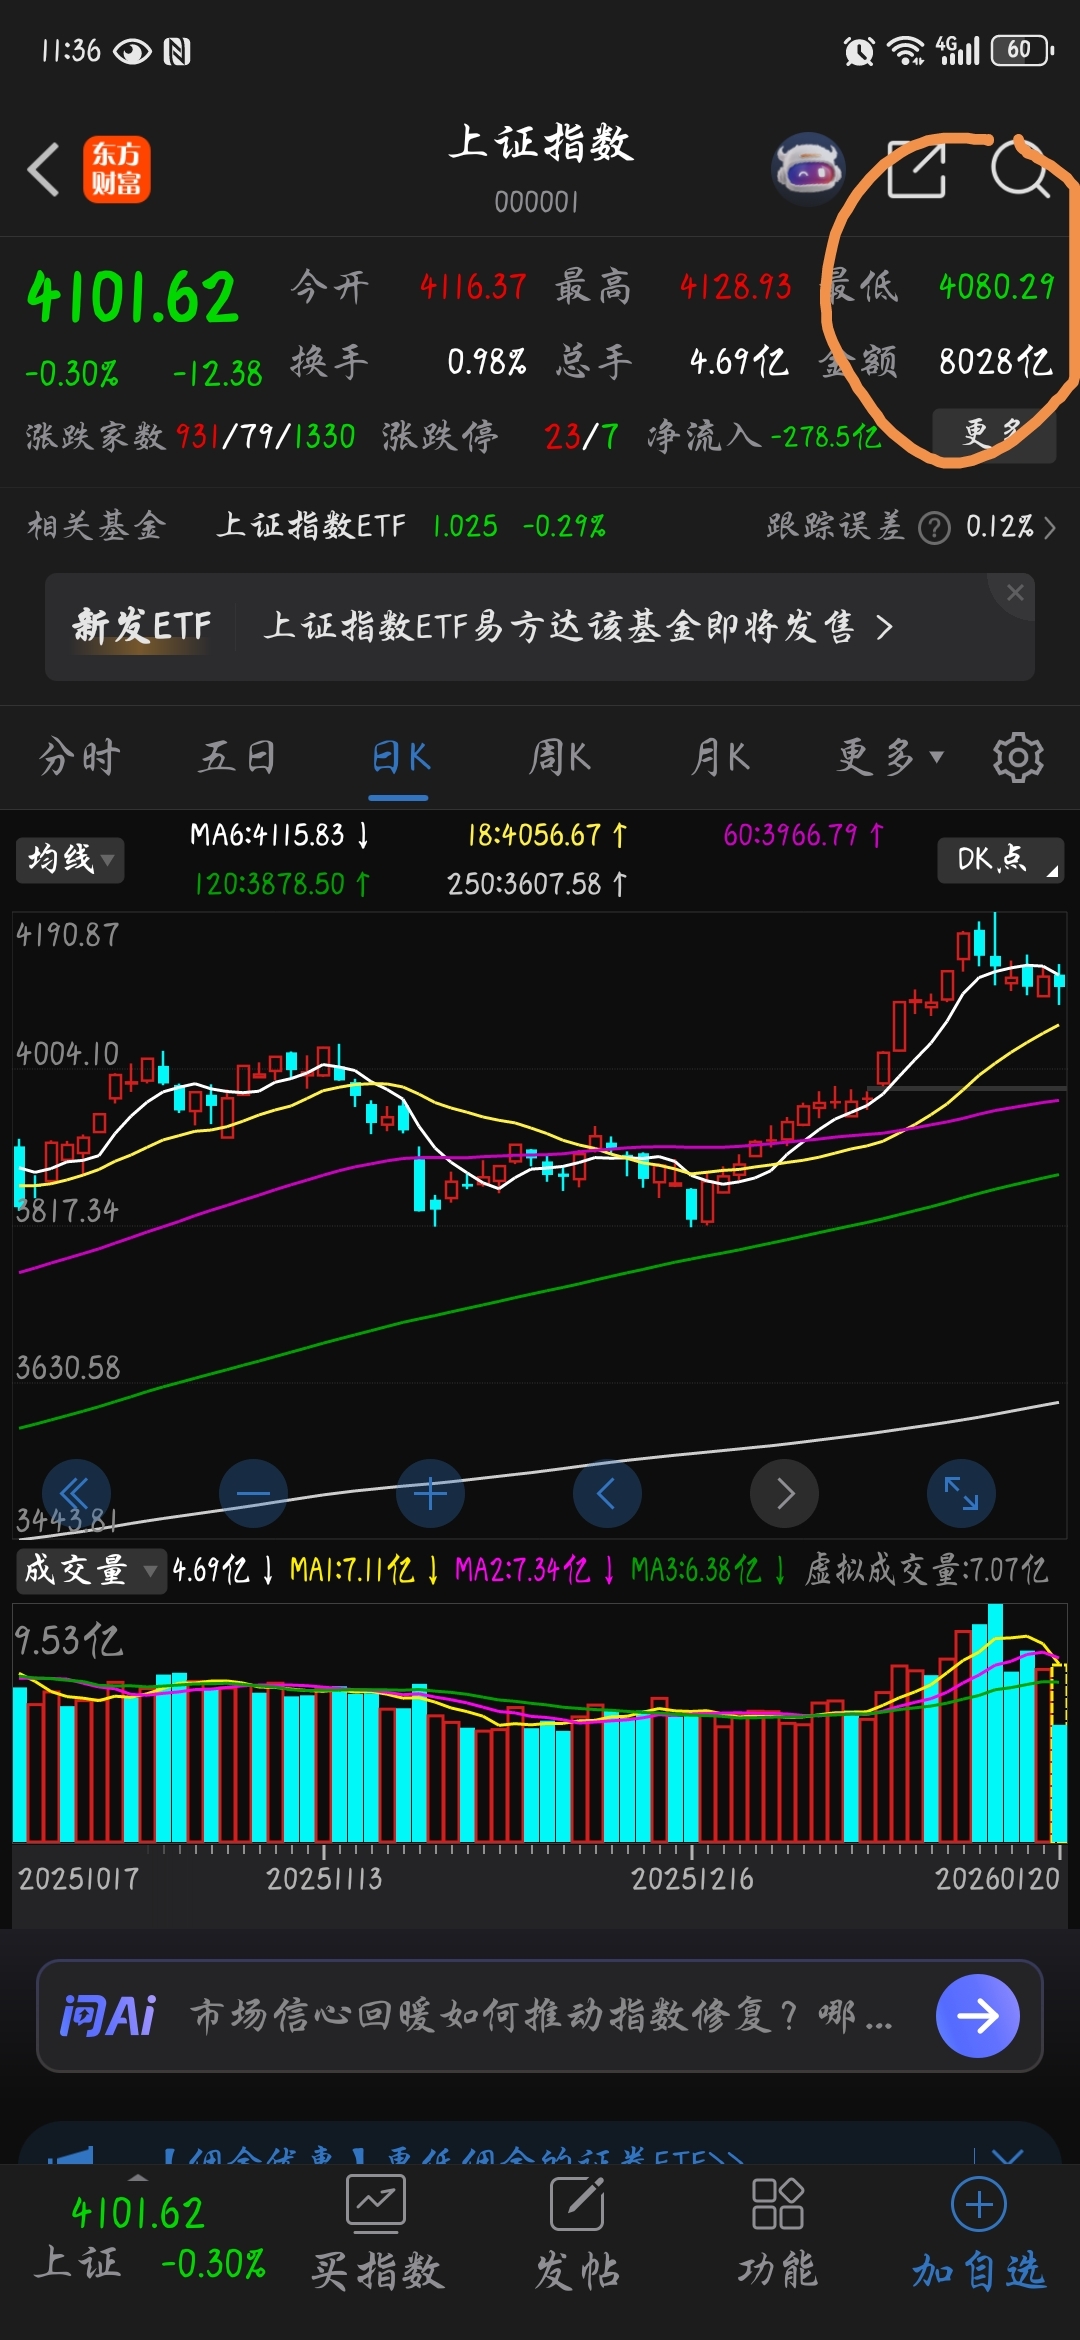Tap the 4101.62 main index price
Image resolution: width=1080 pixels, height=2340 pixels.
point(133,298)
